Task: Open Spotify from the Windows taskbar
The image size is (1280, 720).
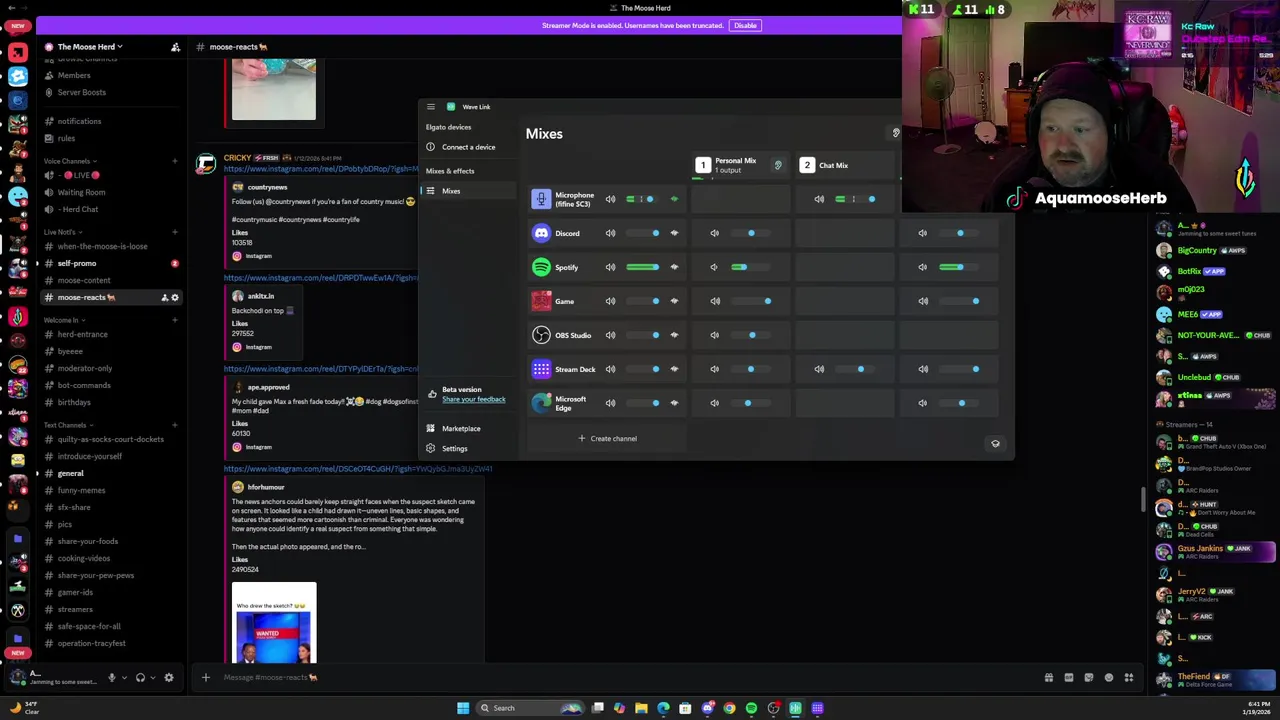Action: click(751, 708)
